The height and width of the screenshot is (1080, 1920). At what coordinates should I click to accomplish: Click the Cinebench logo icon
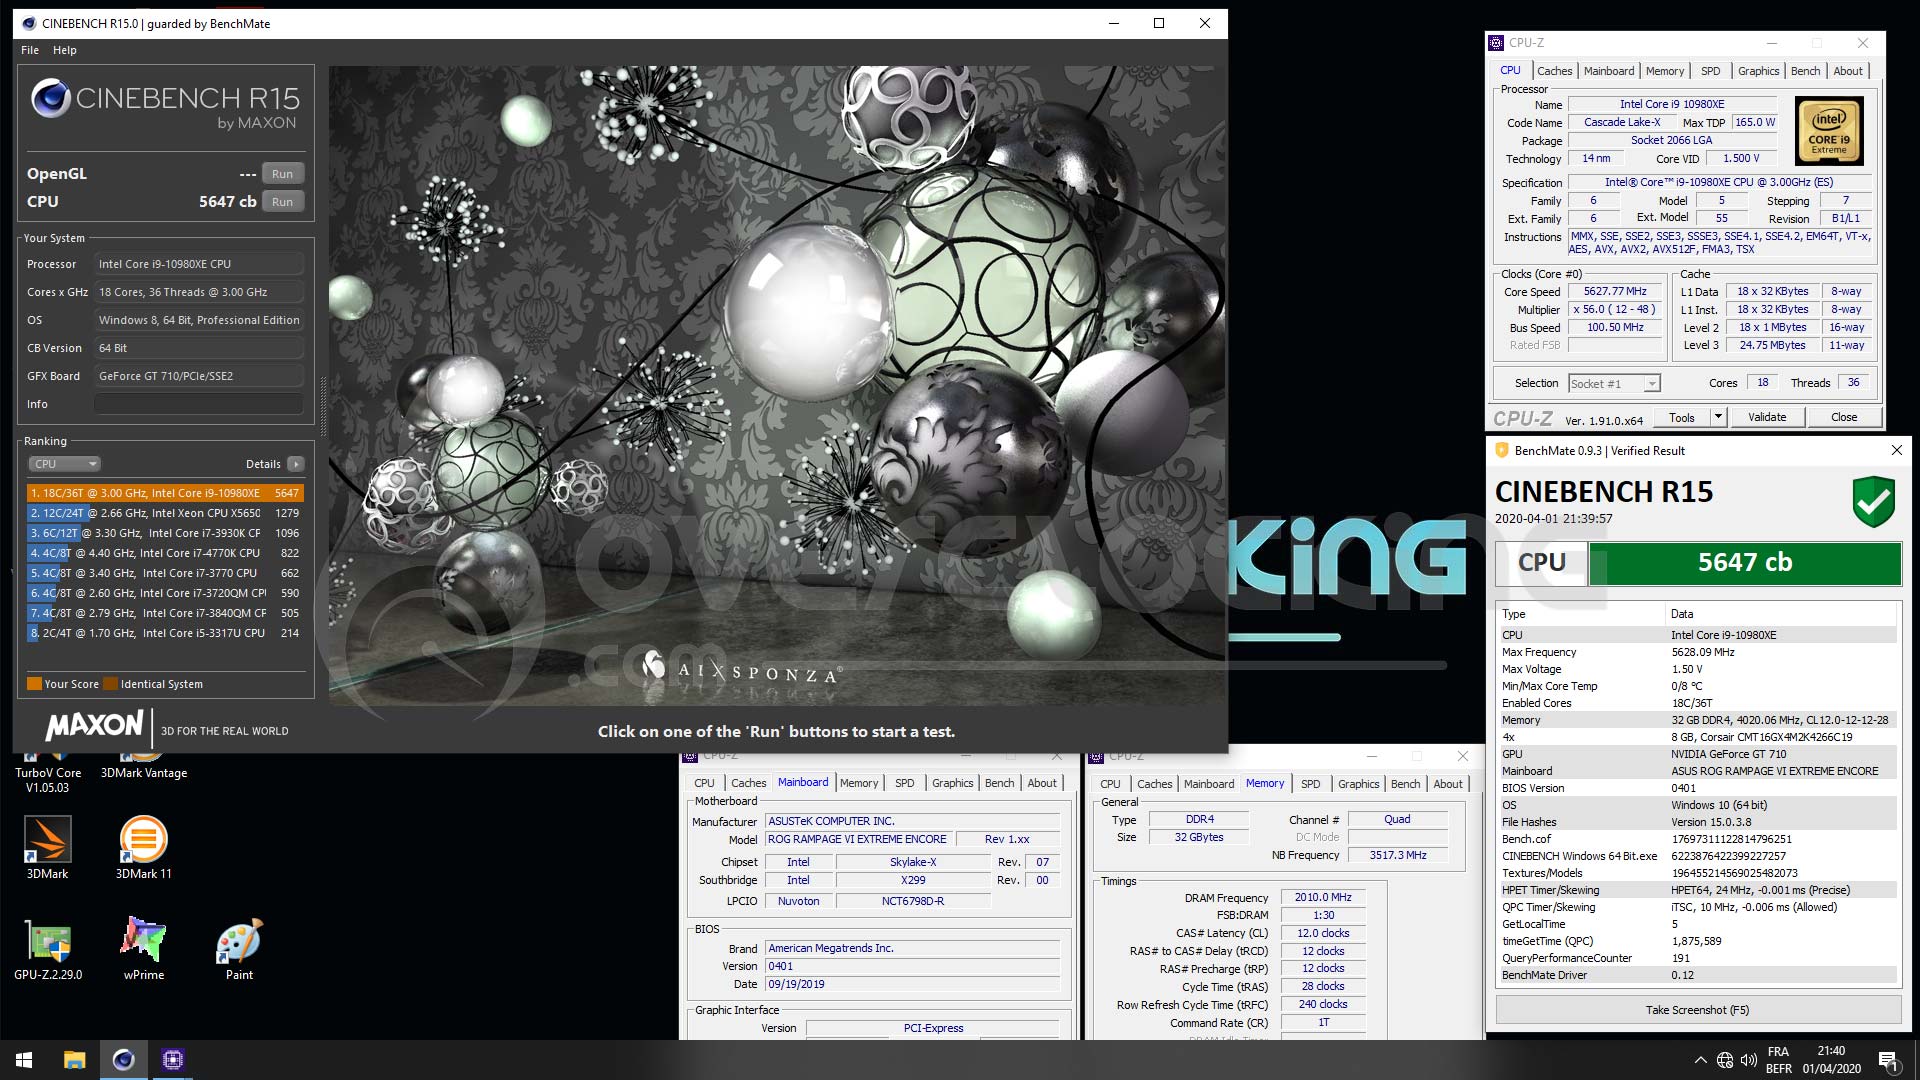tap(50, 98)
